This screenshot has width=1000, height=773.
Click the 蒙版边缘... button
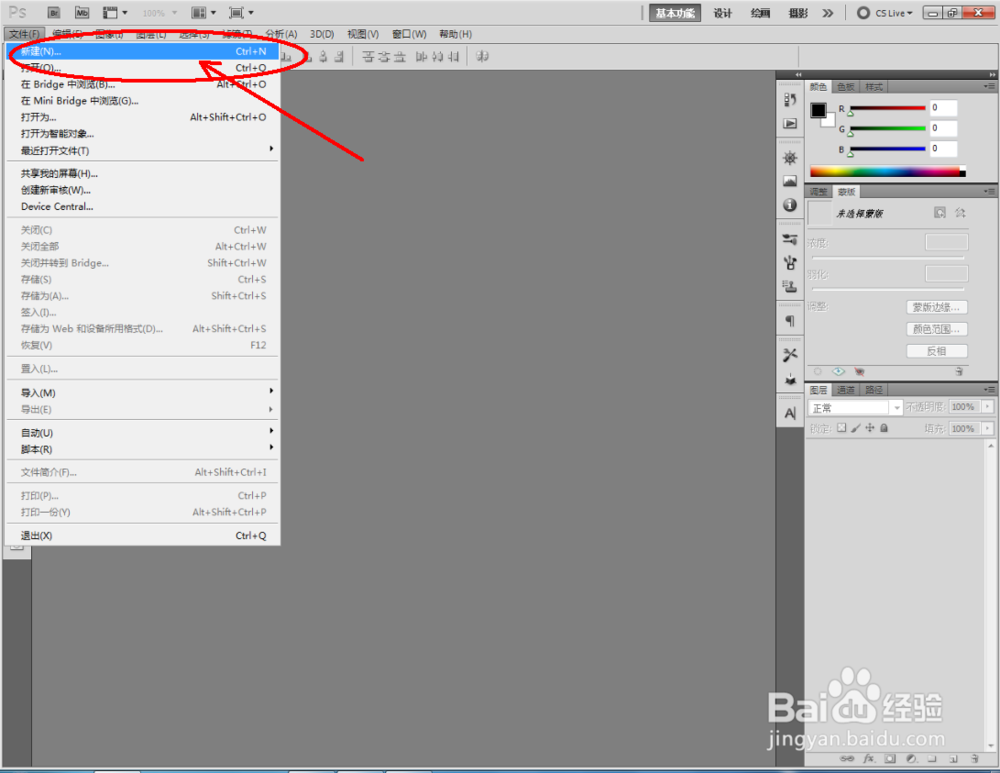[936, 307]
